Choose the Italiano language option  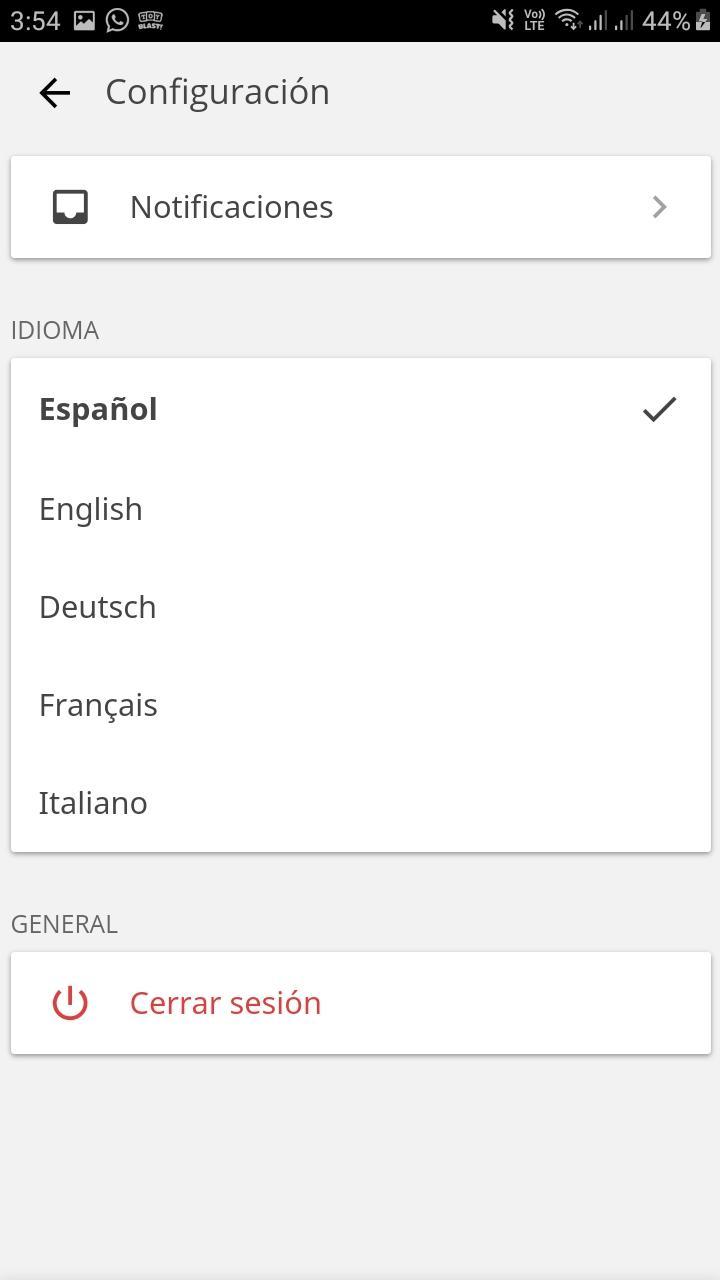93,803
